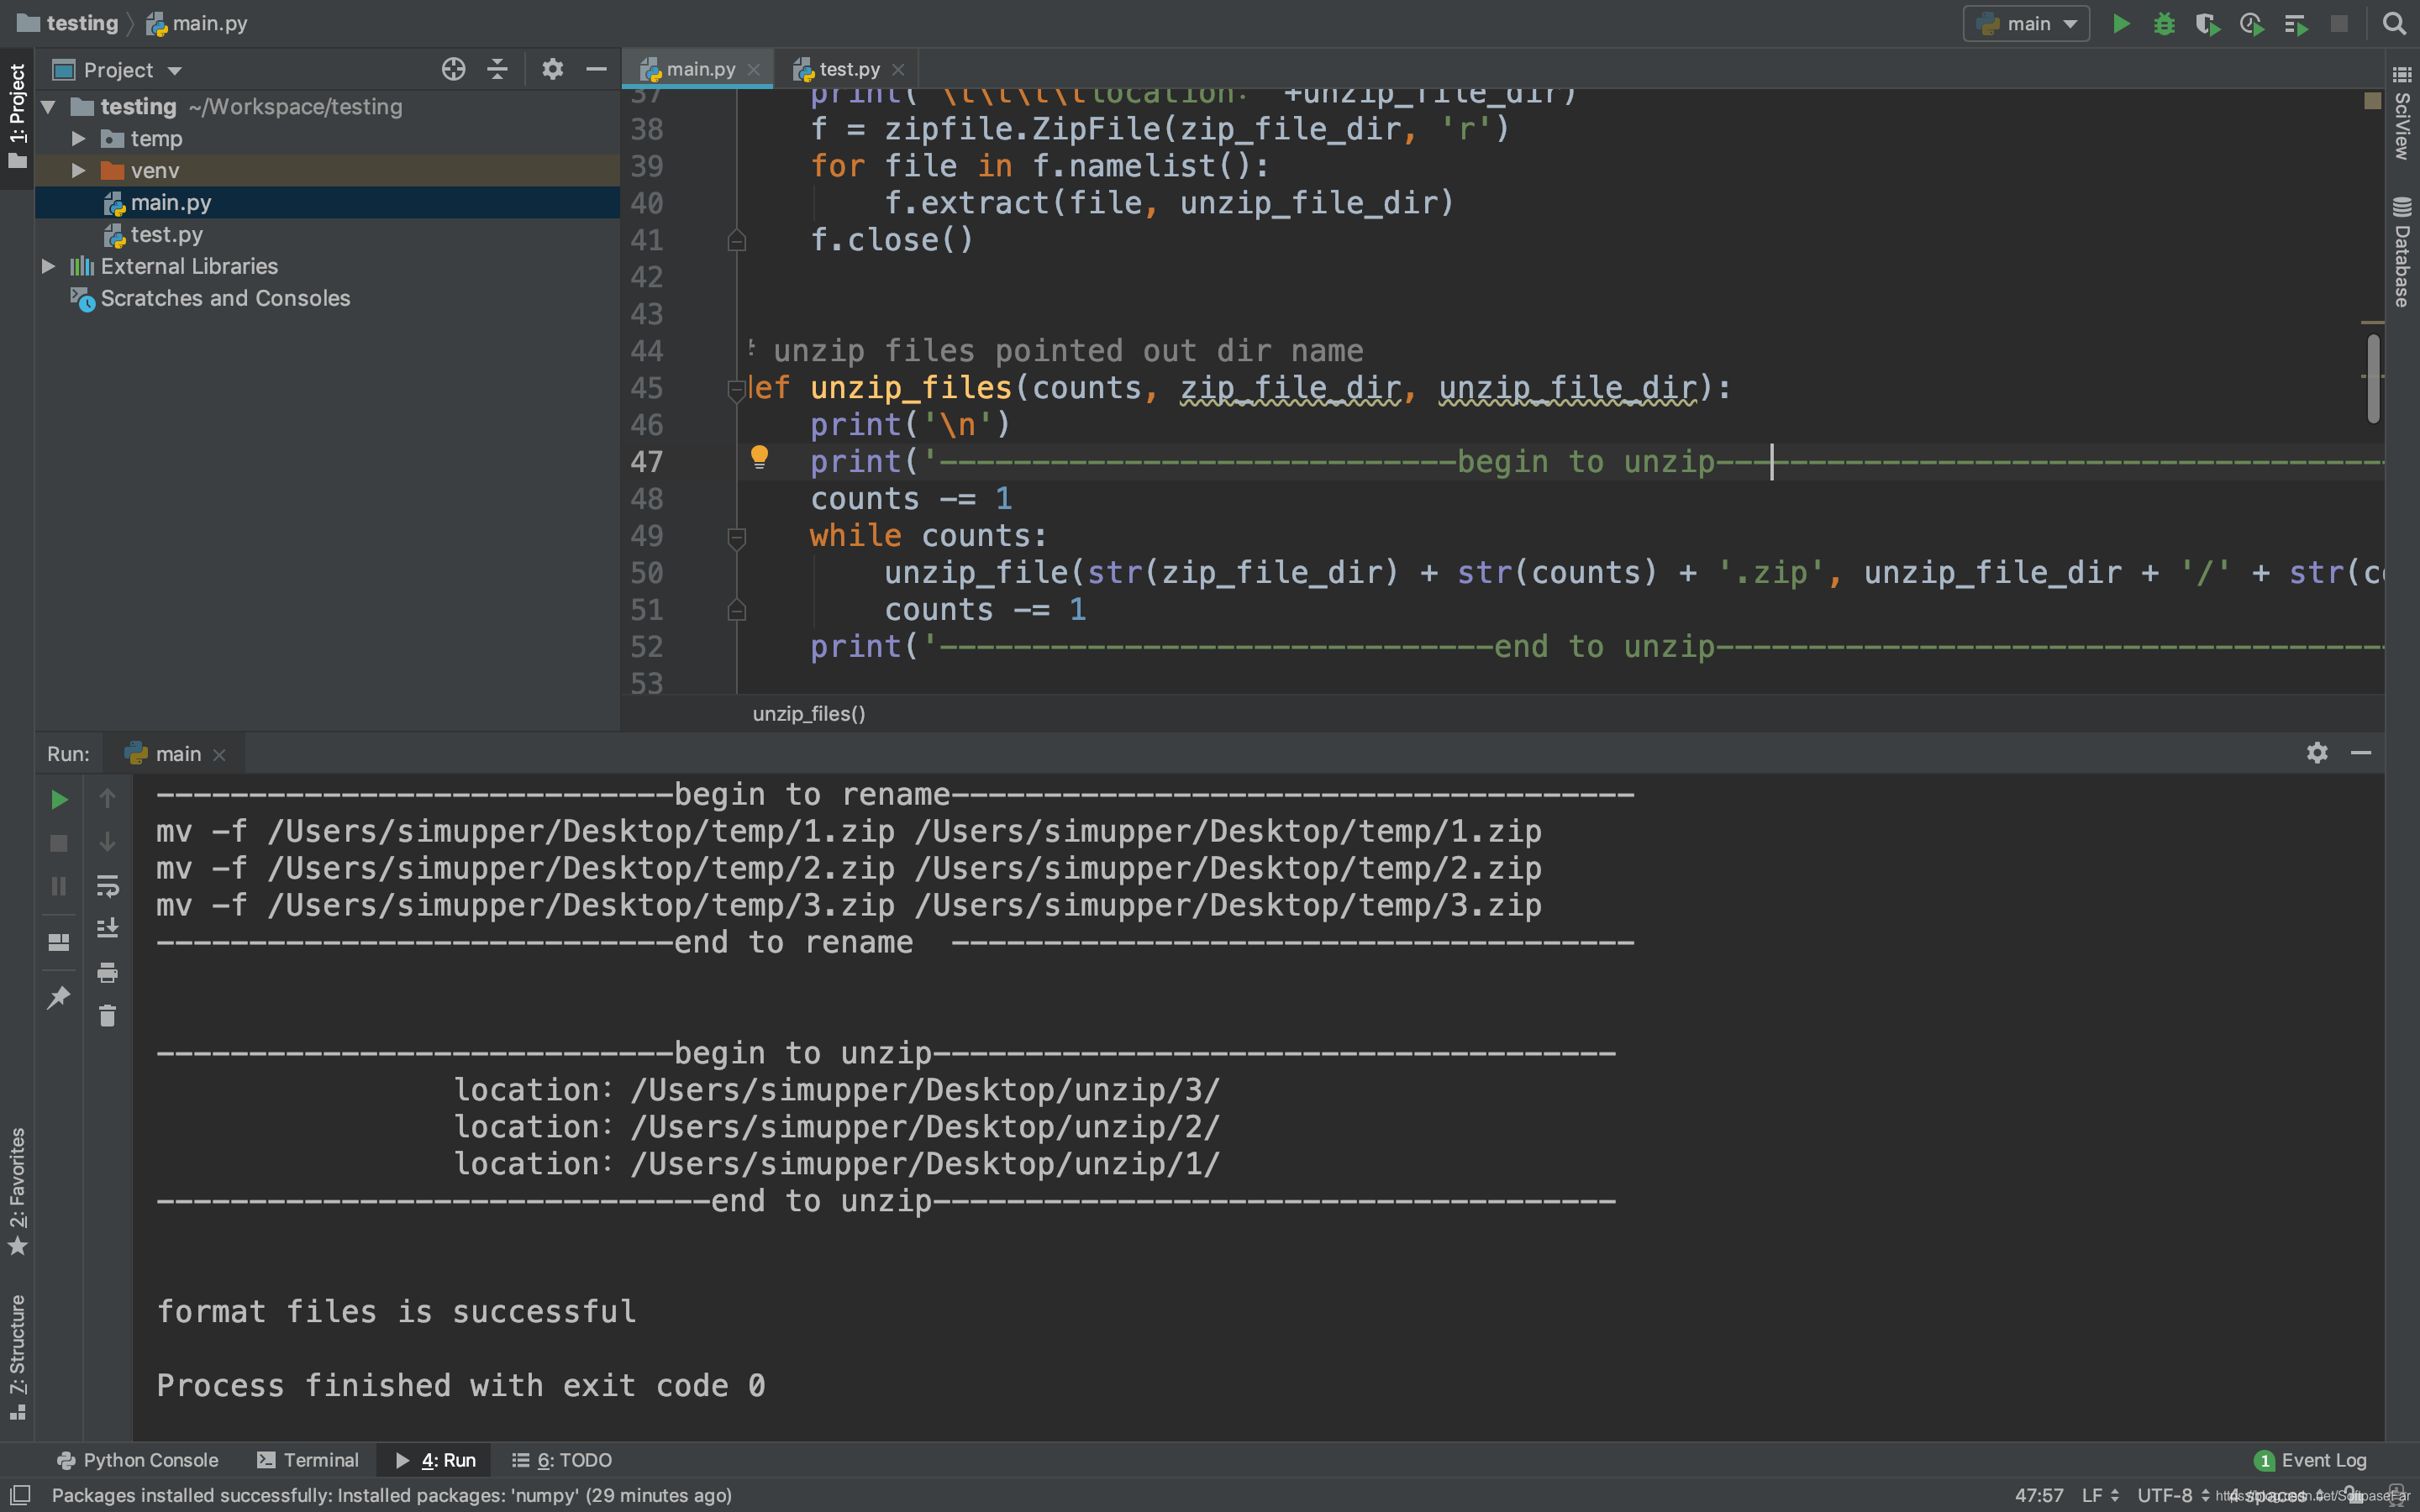Select test.py in the Project tree
2420x1512 pixels.
click(327, 234)
